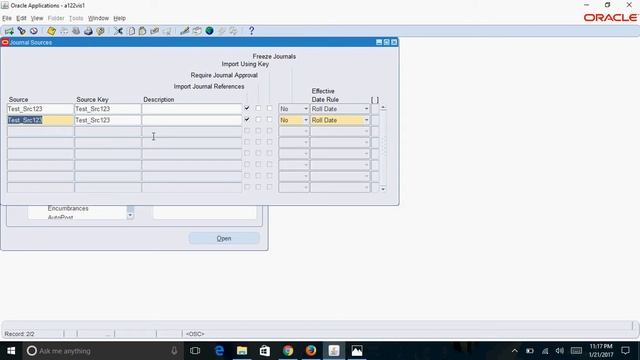
Task: Click the Next Step toolbar icon
Action: tap(64, 31)
